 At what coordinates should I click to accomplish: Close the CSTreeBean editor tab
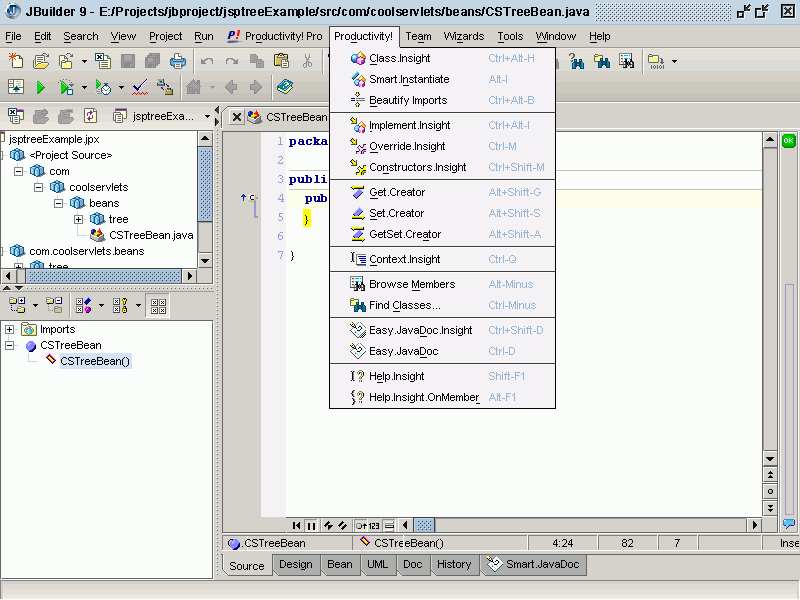[x=236, y=117]
